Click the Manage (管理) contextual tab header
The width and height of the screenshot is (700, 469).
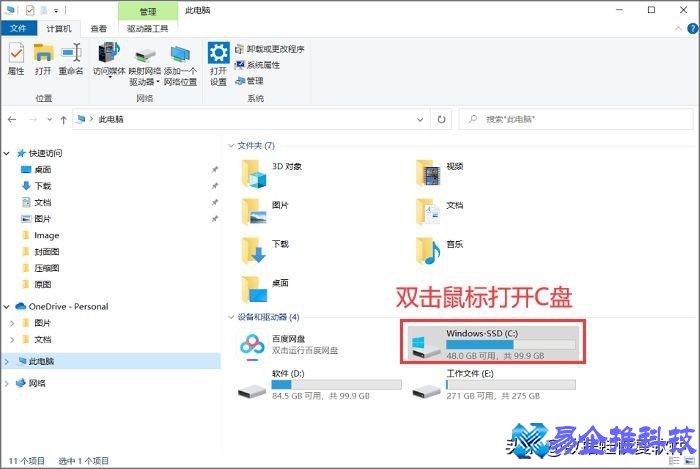pyautogui.click(x=148, y=12)
